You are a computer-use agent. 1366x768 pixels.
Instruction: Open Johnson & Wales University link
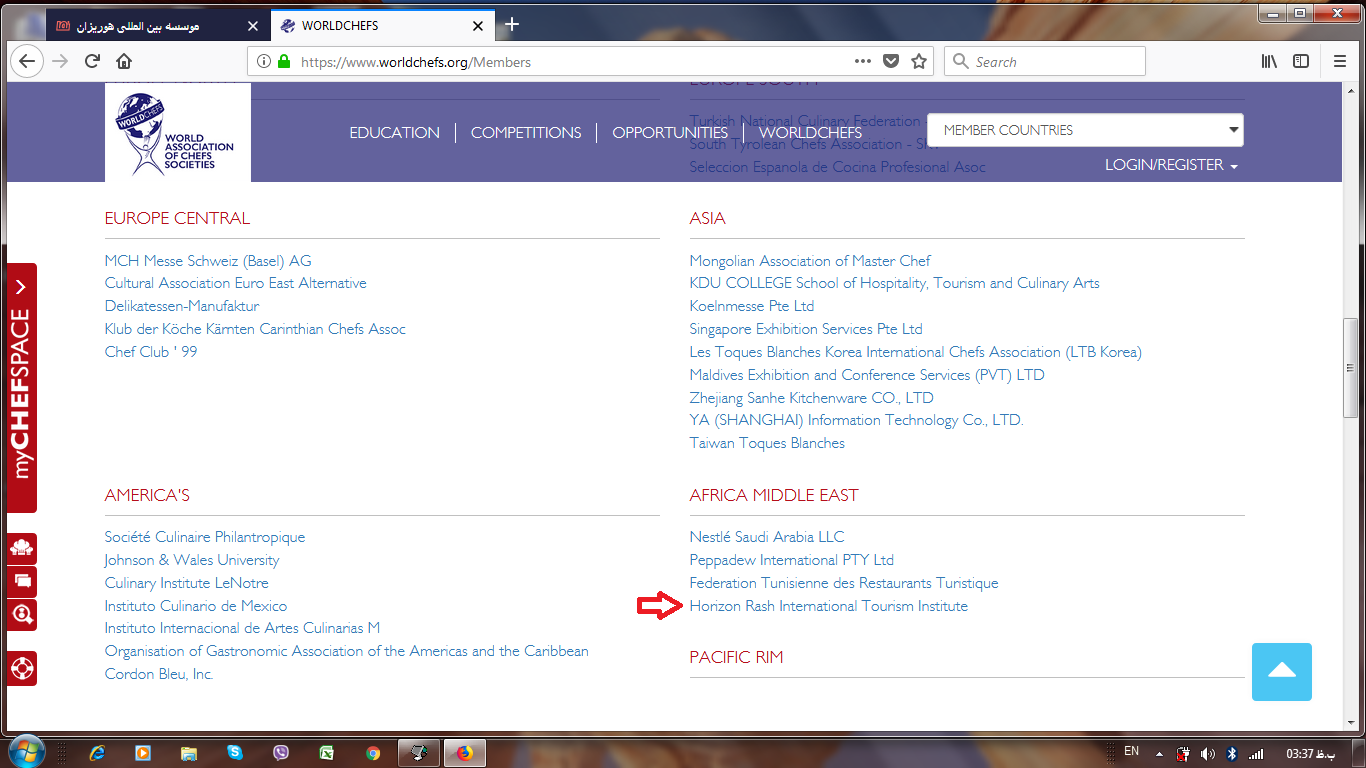point(192,560)
